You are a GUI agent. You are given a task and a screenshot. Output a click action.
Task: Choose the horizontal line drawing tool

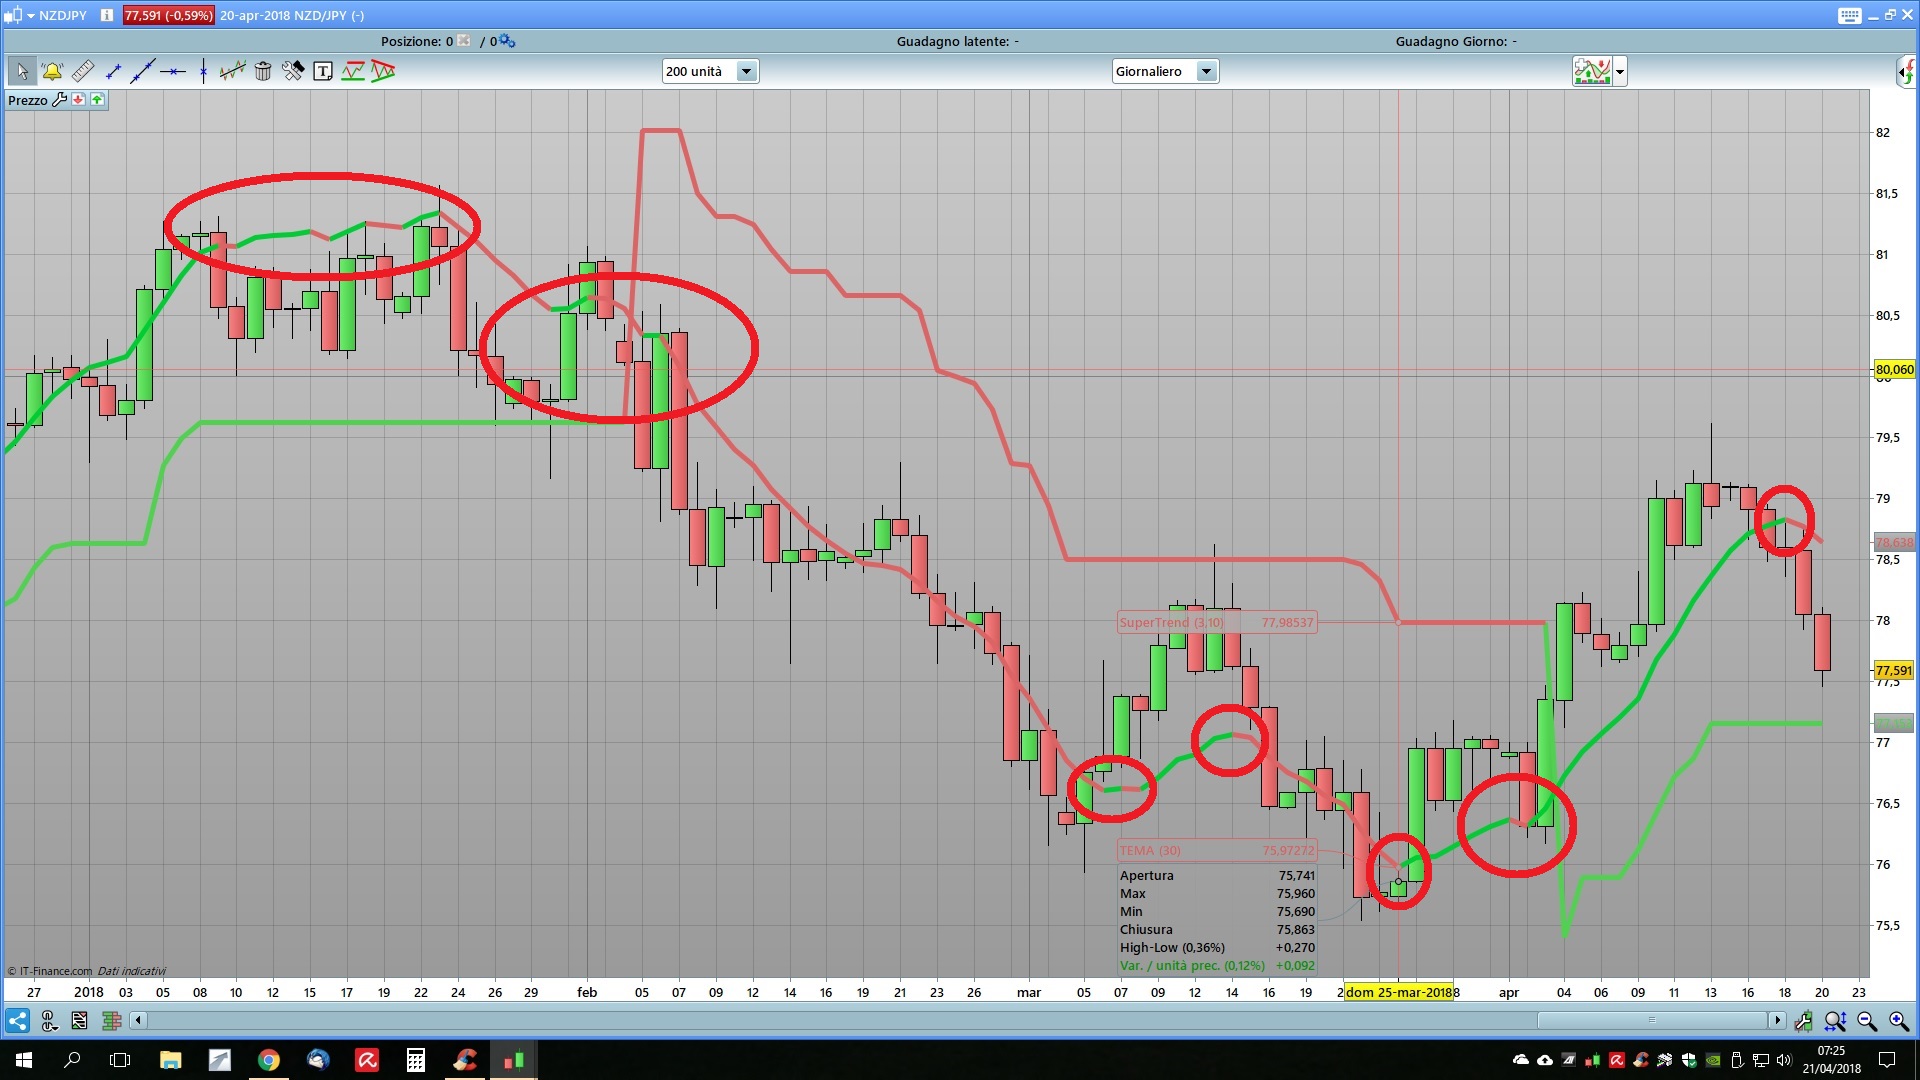pos(173,71)
